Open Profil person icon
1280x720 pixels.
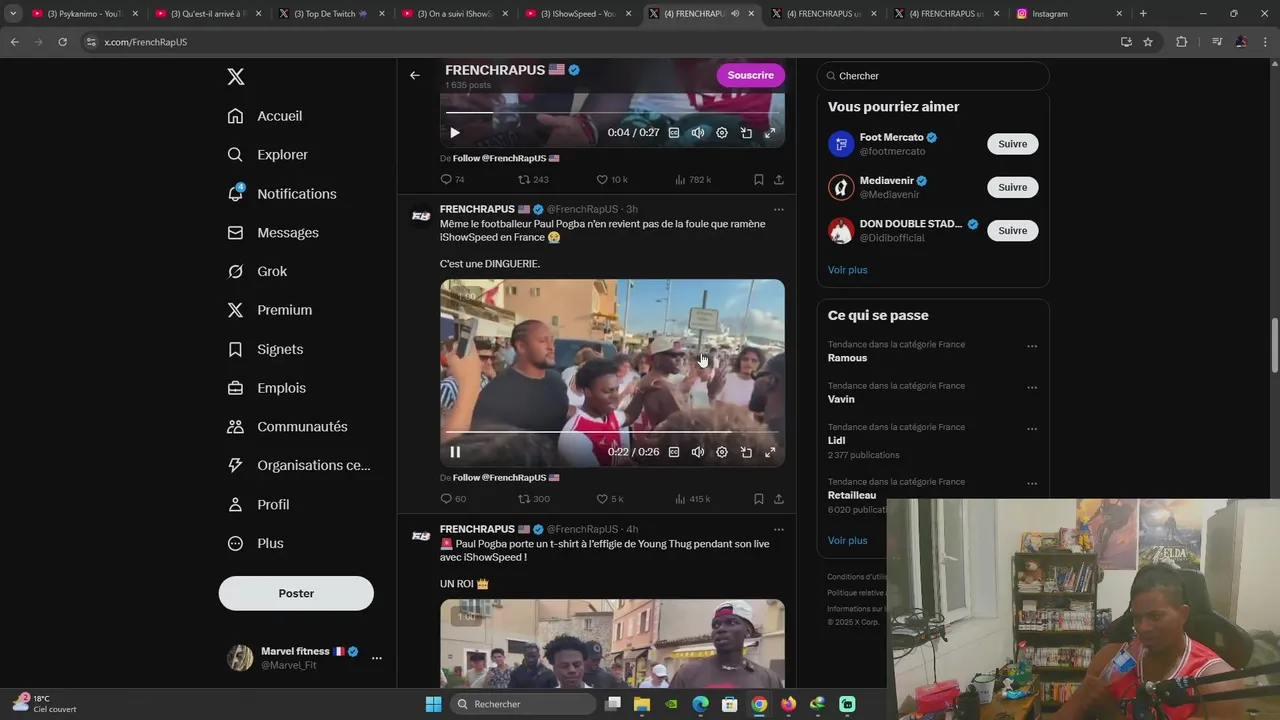(x=235, y=505)
